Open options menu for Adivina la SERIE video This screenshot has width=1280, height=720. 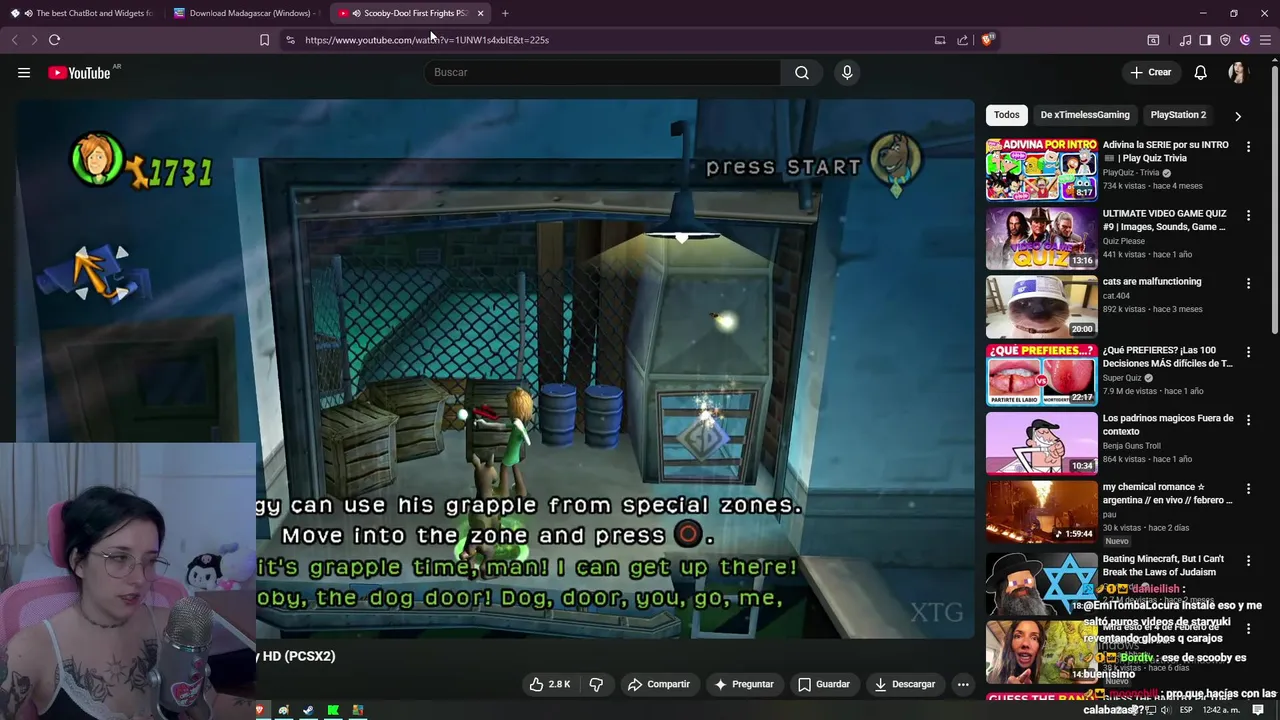coord(1248,147)
